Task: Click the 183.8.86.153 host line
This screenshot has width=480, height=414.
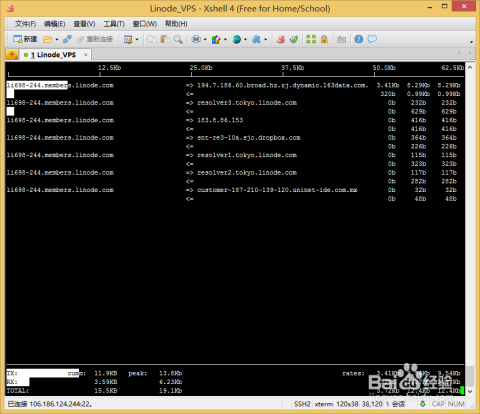Action: pos(220,120)
